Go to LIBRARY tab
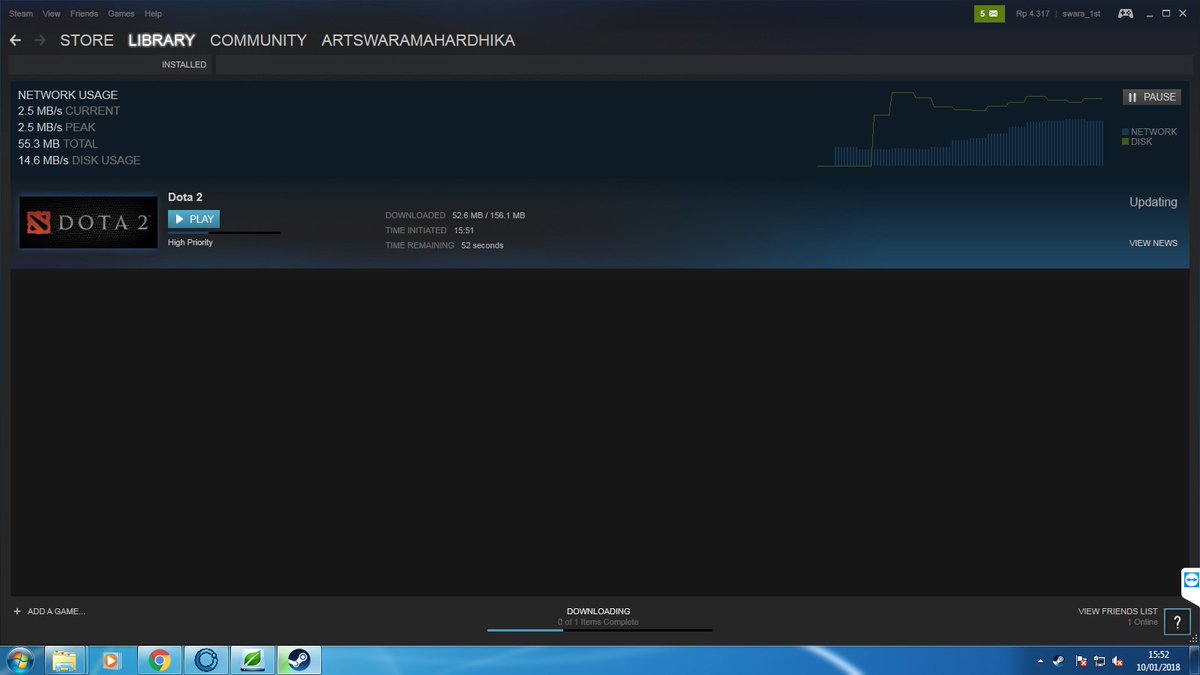 162,41
